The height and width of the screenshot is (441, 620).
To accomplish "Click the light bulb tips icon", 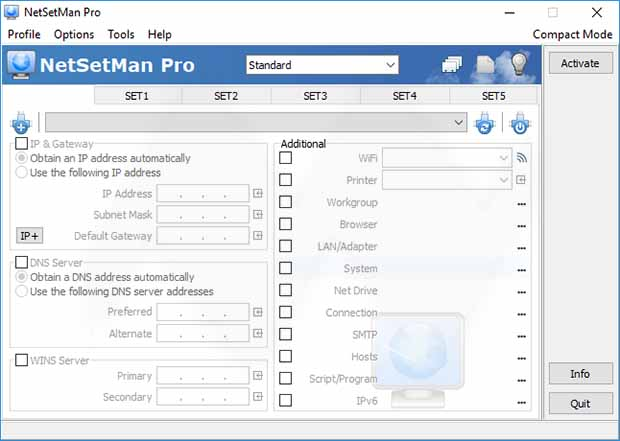I will click(519, 63).
